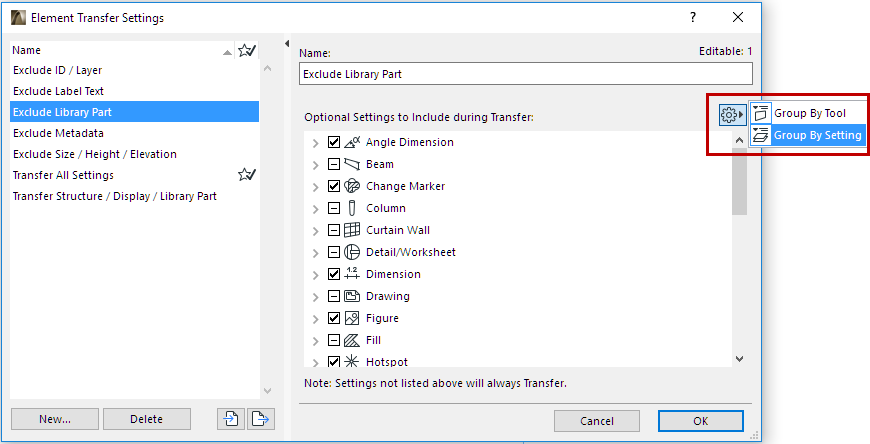
Task: Click the Figure tool icon
Action: click(352, 318)
